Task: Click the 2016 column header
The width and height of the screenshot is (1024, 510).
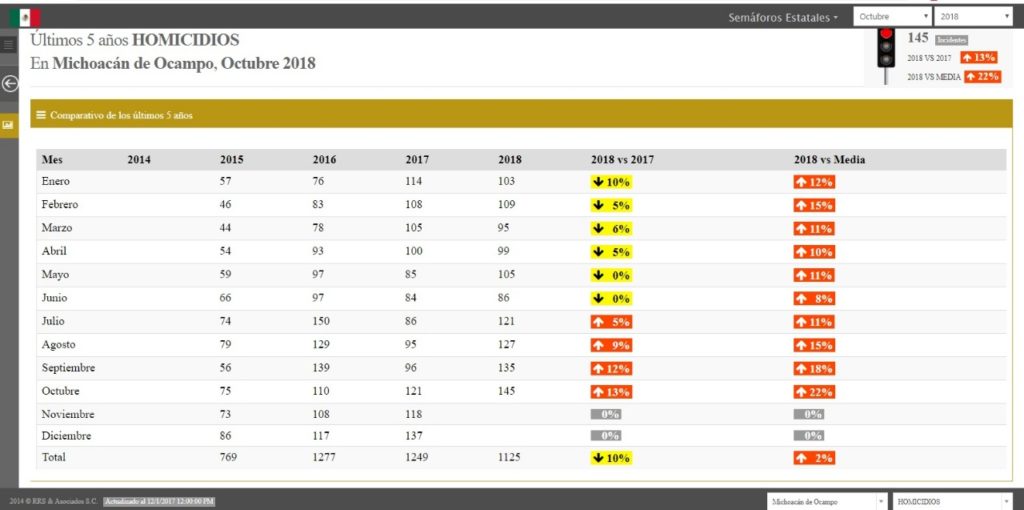Action: (x=325, y=159)
